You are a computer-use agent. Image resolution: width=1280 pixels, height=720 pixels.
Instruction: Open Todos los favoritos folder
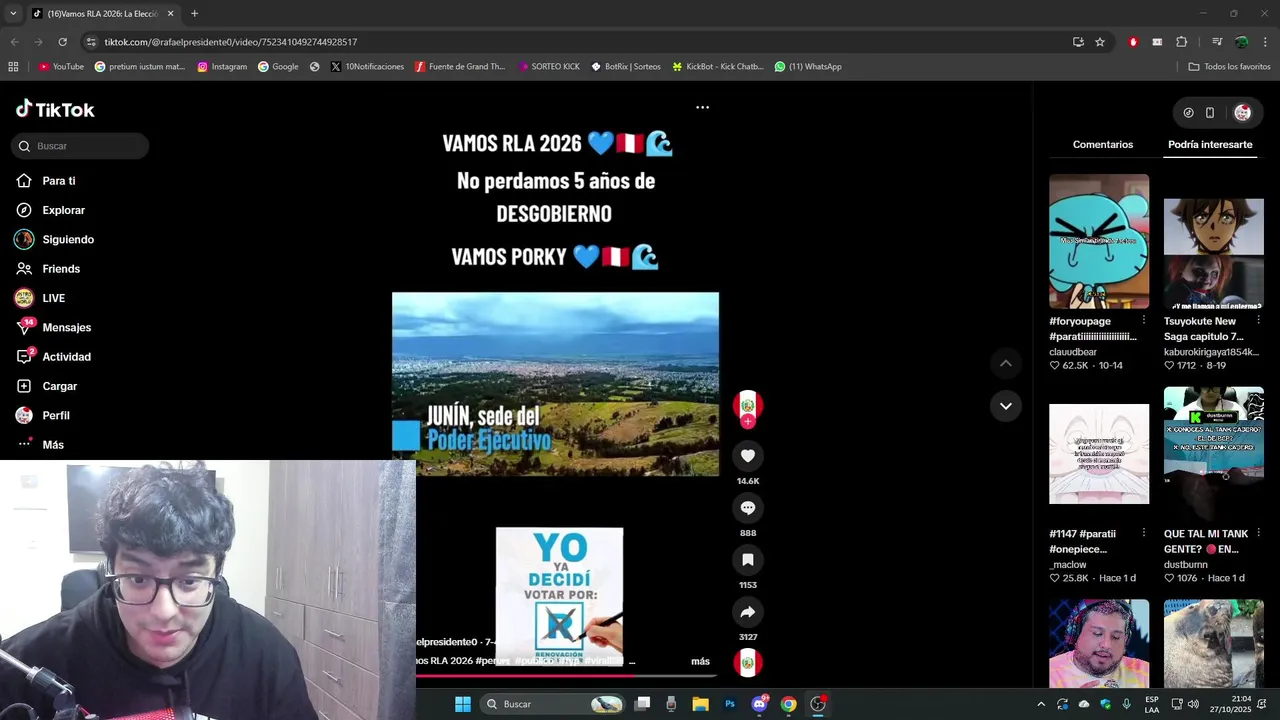[1229, 67]
